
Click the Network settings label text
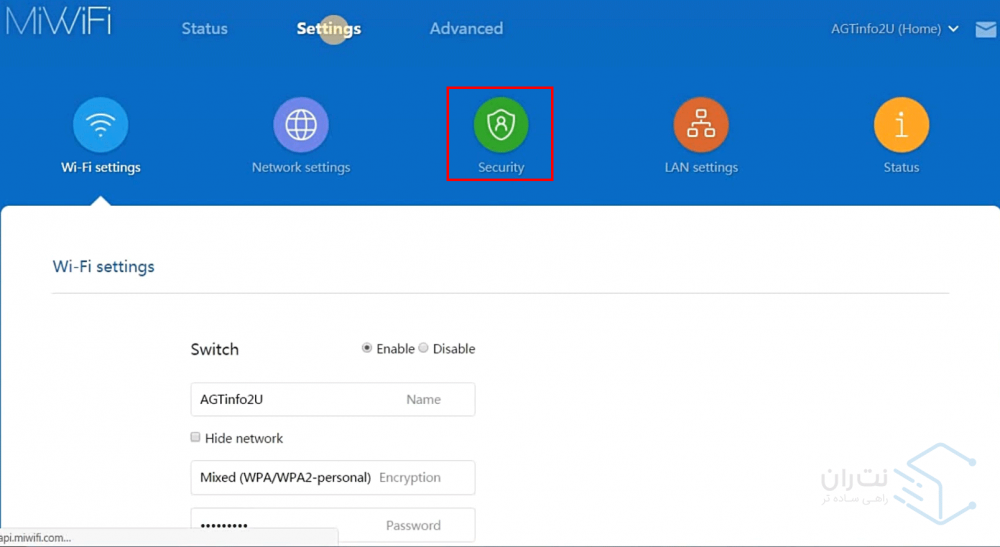tap(301, 168)
